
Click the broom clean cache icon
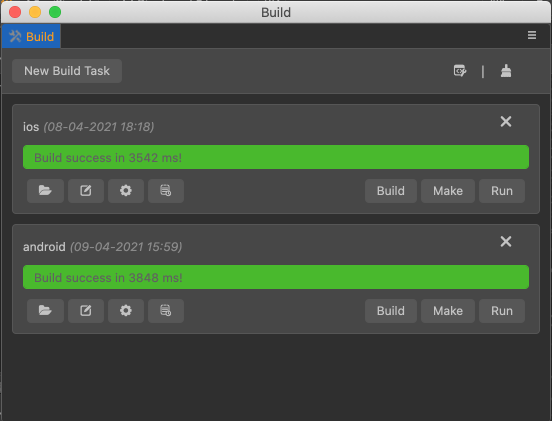coord(506,71)
